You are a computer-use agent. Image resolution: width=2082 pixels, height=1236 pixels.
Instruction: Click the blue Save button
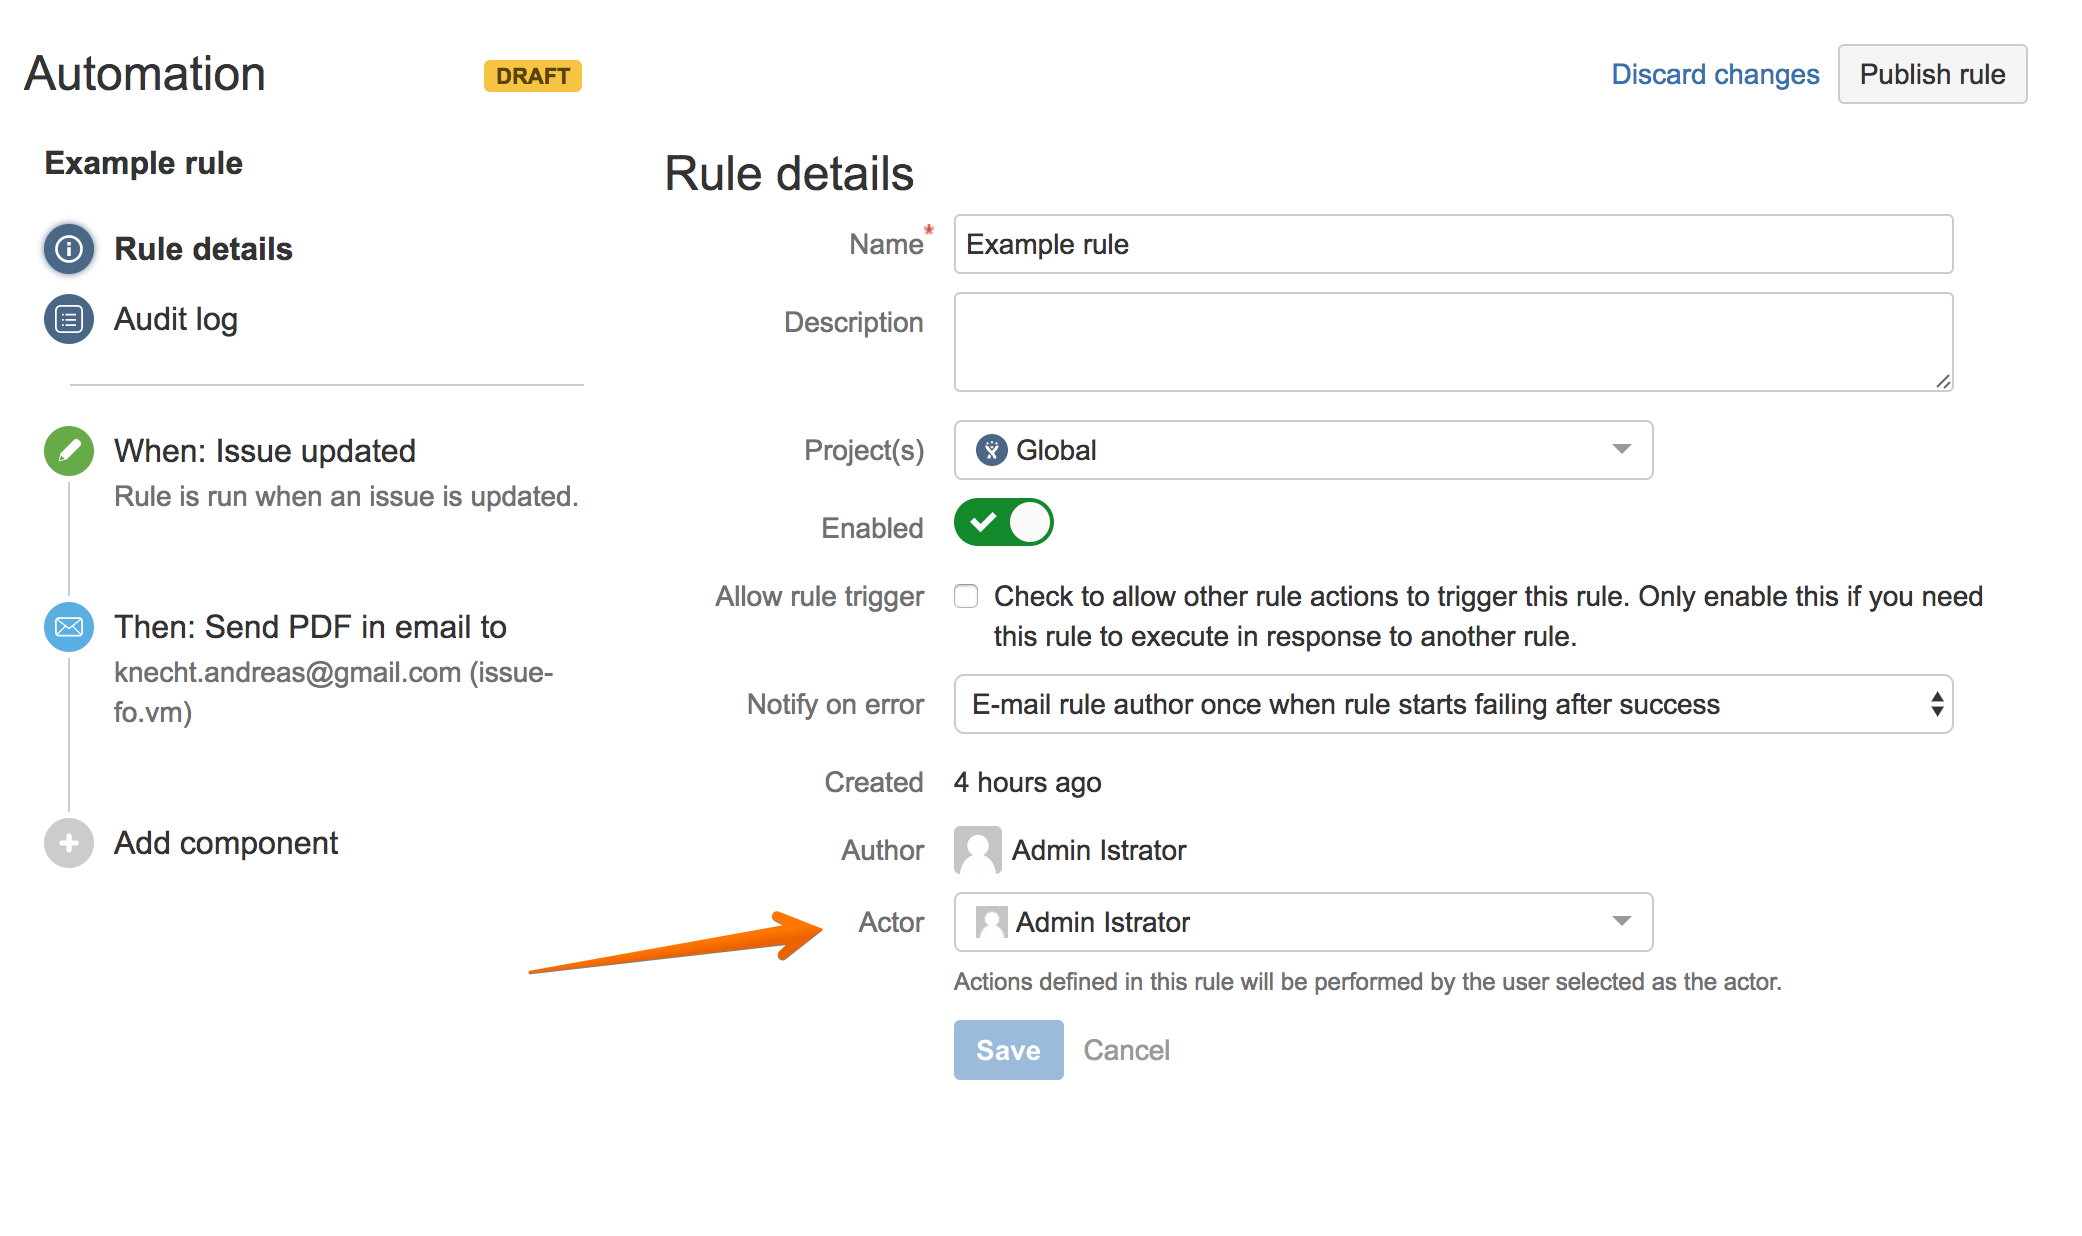(x=1008, y=1050)
